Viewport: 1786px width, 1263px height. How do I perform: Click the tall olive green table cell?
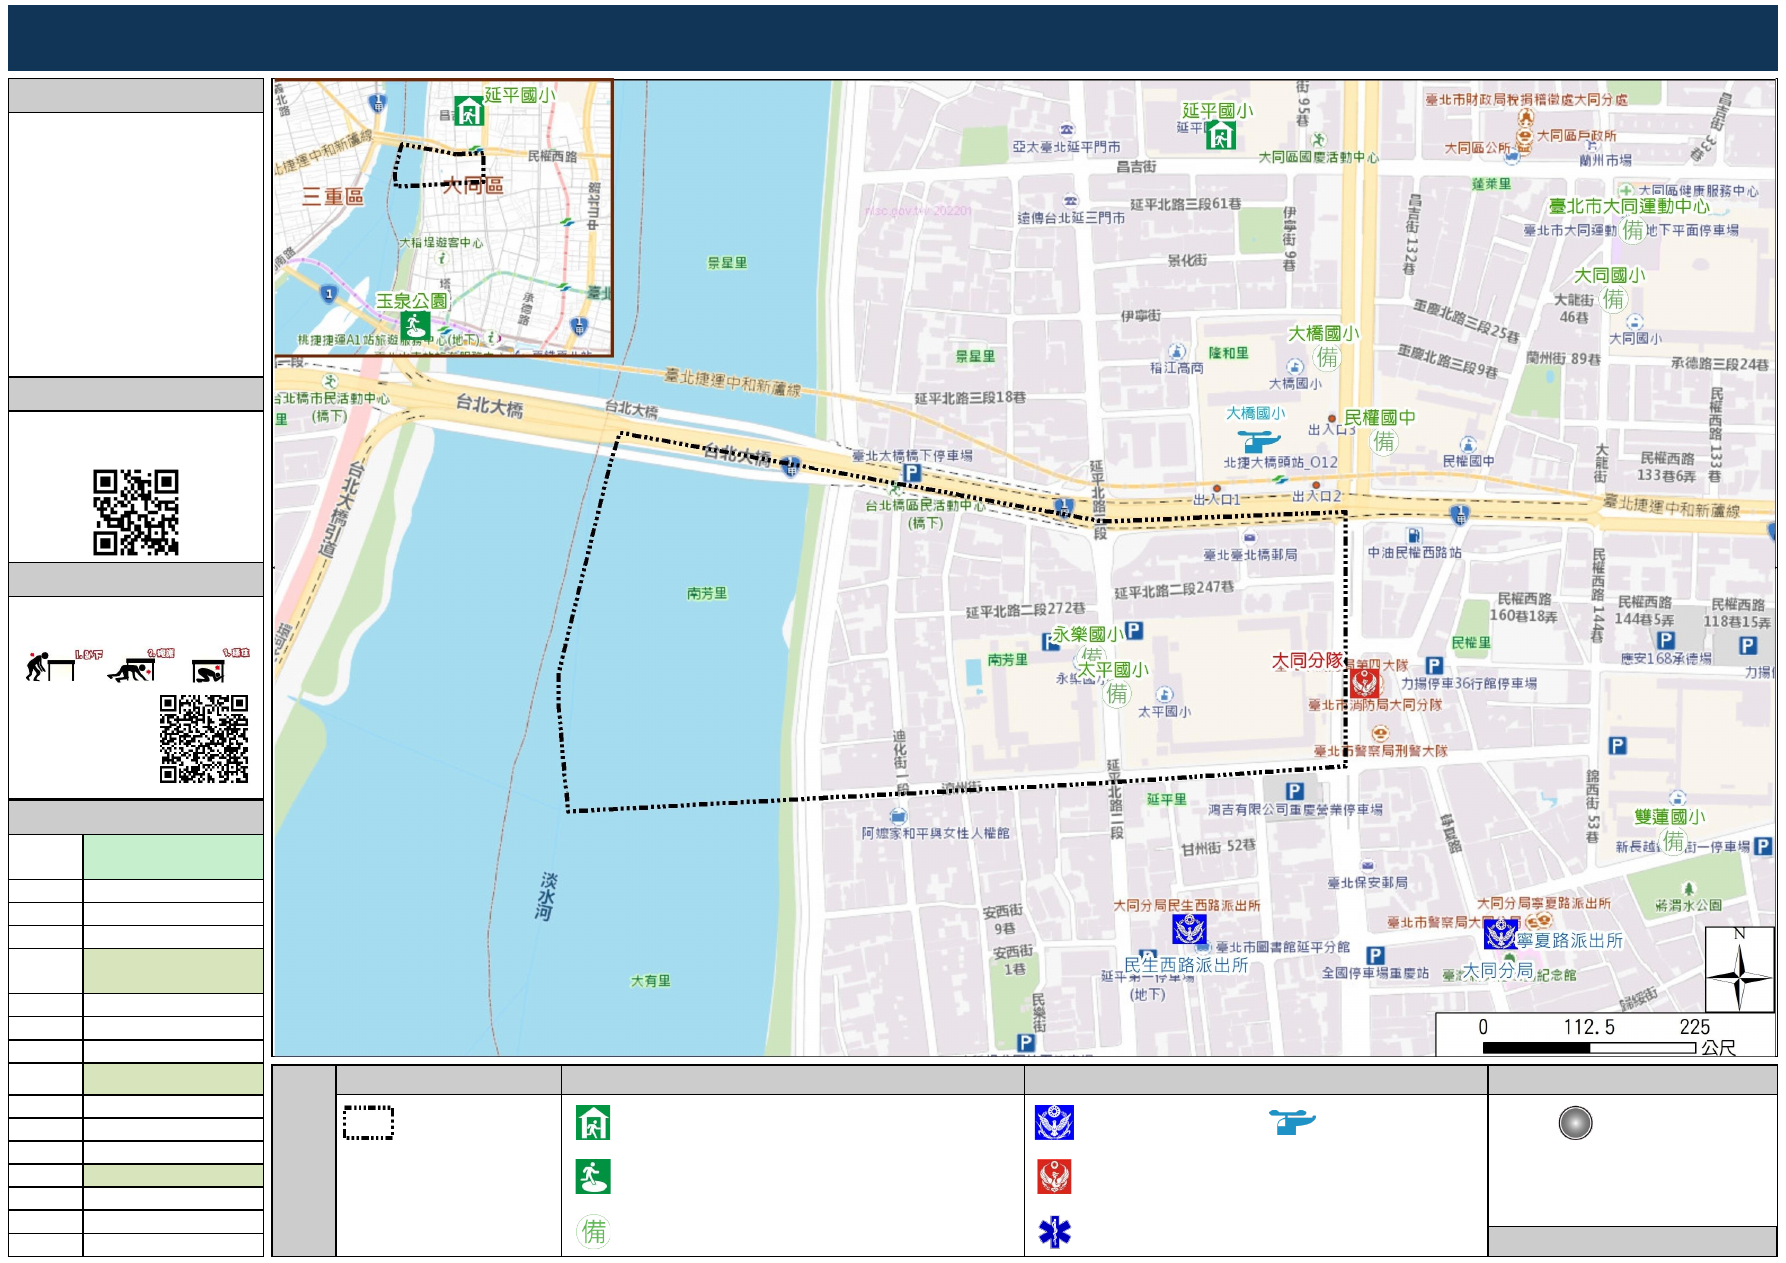[173, 971]
